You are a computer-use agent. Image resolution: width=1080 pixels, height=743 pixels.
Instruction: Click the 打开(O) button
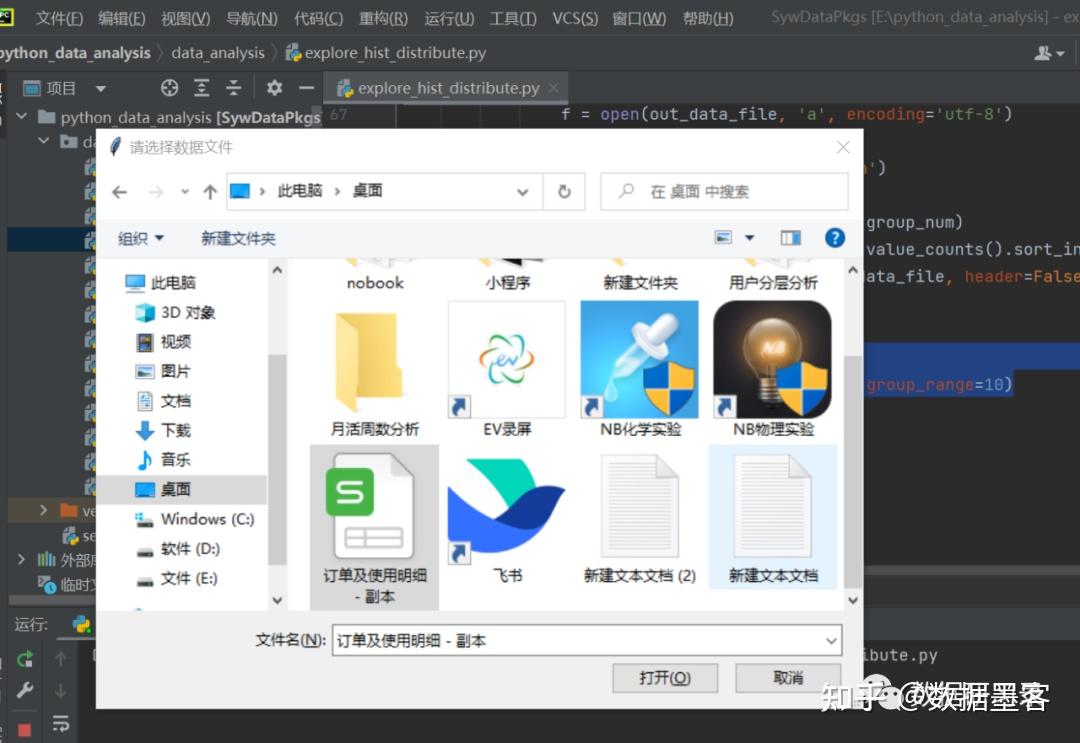pyautogui.click(x=665, y=678)
